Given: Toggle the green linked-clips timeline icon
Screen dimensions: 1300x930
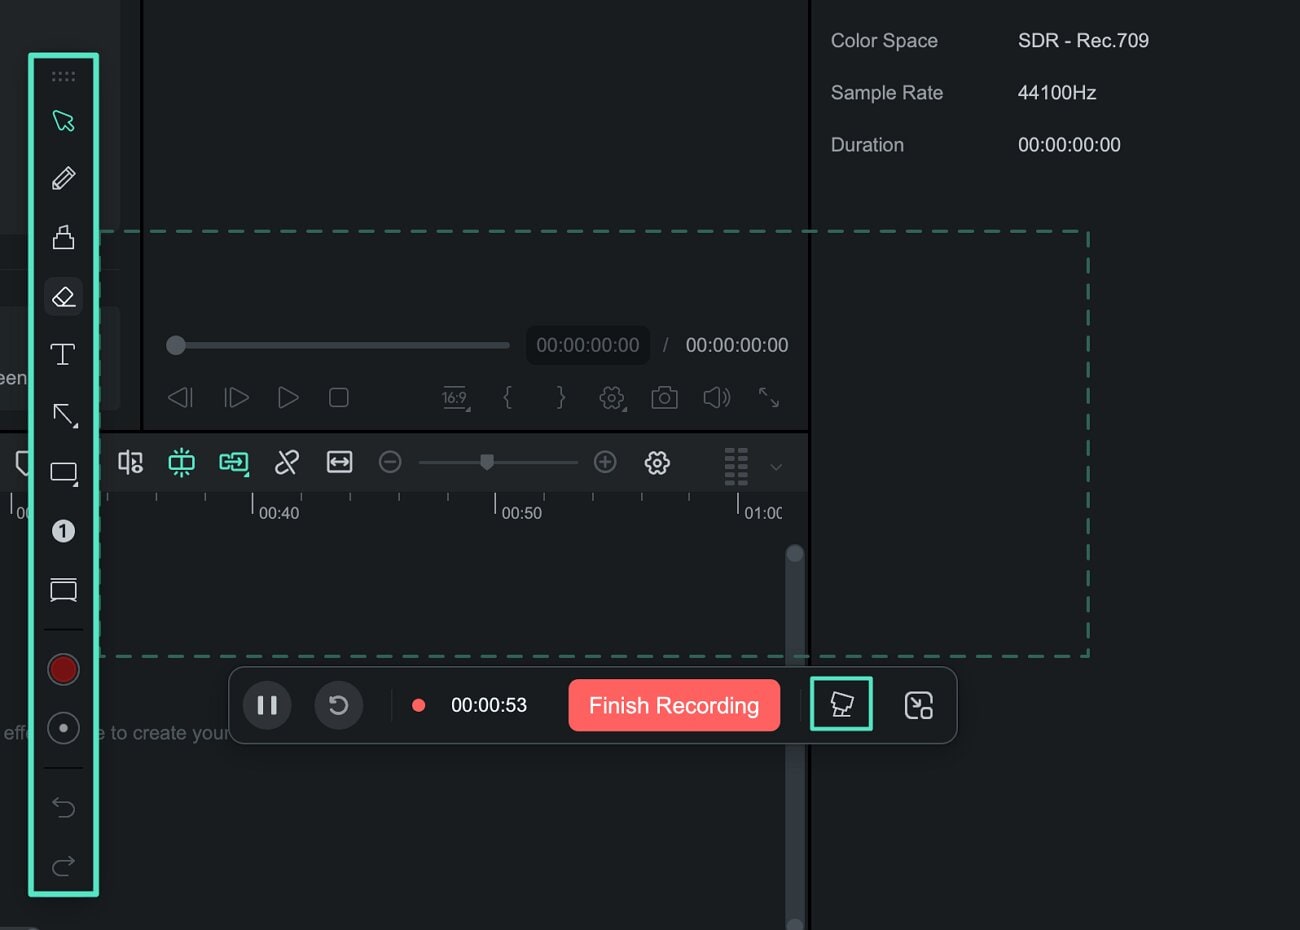Looking at the screenshot, I should pyautogui.click(x=234, y=462).
